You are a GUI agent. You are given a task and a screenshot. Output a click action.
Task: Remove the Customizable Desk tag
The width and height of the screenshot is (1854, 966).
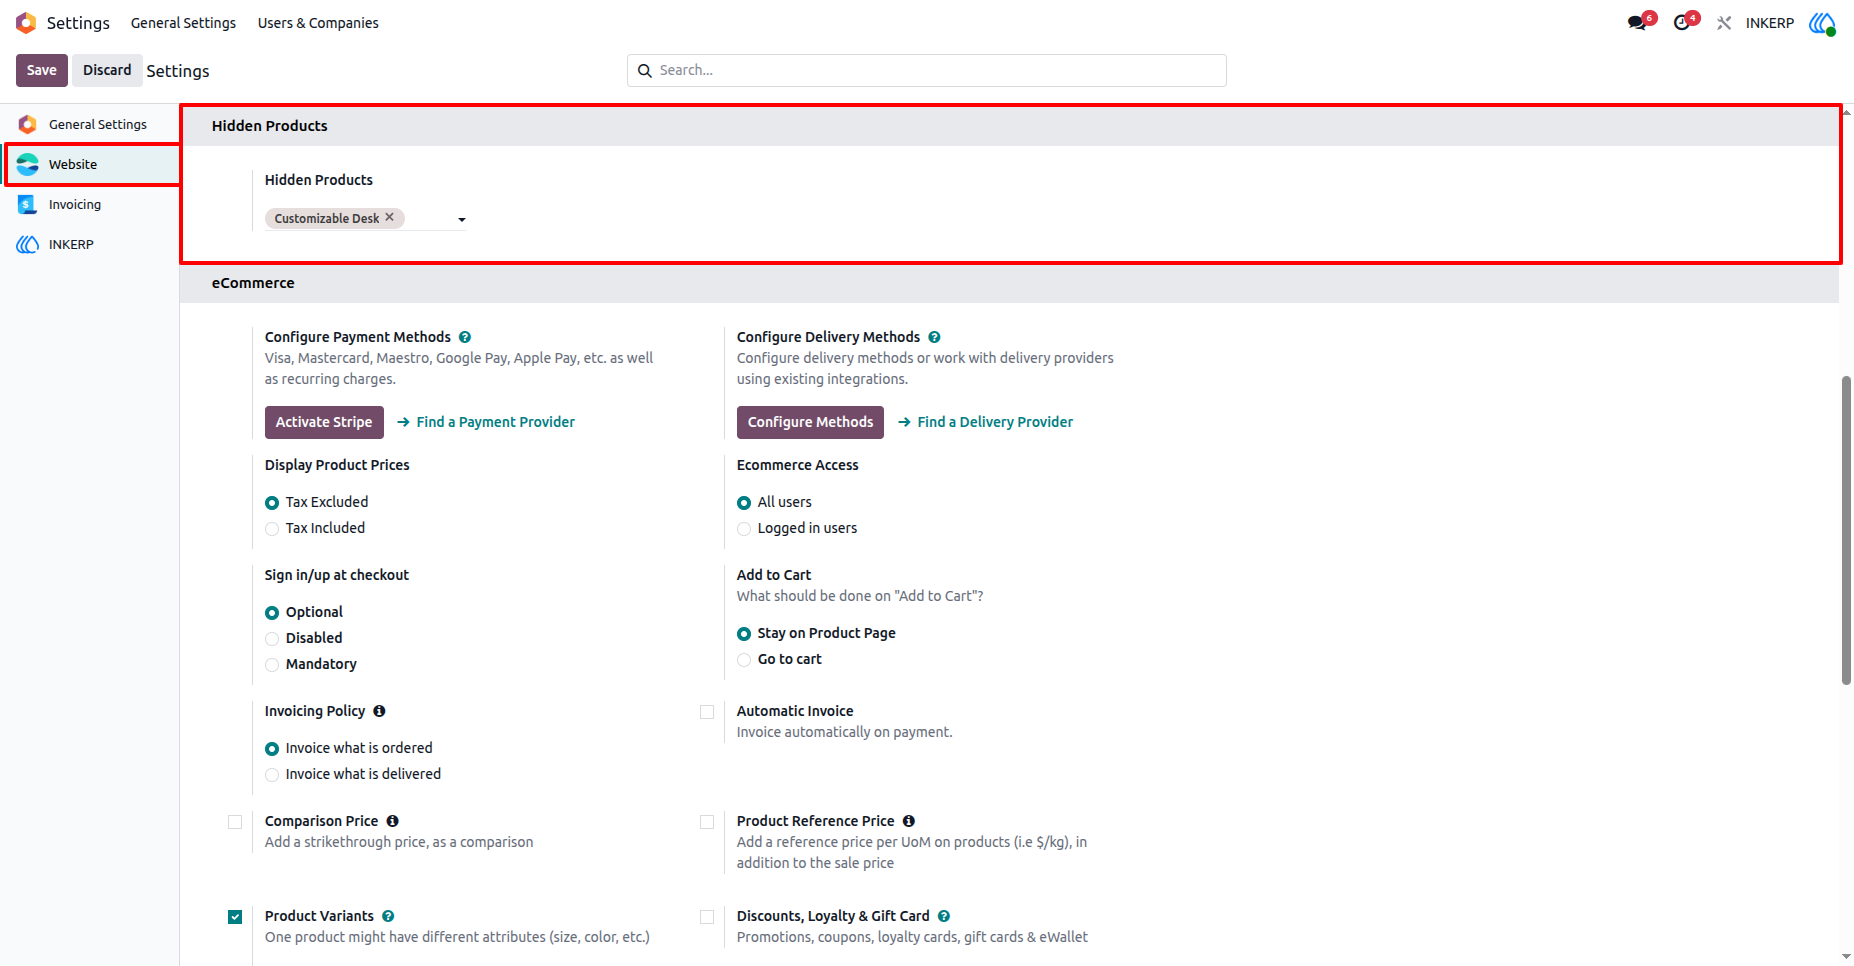(x=390, y=217)
